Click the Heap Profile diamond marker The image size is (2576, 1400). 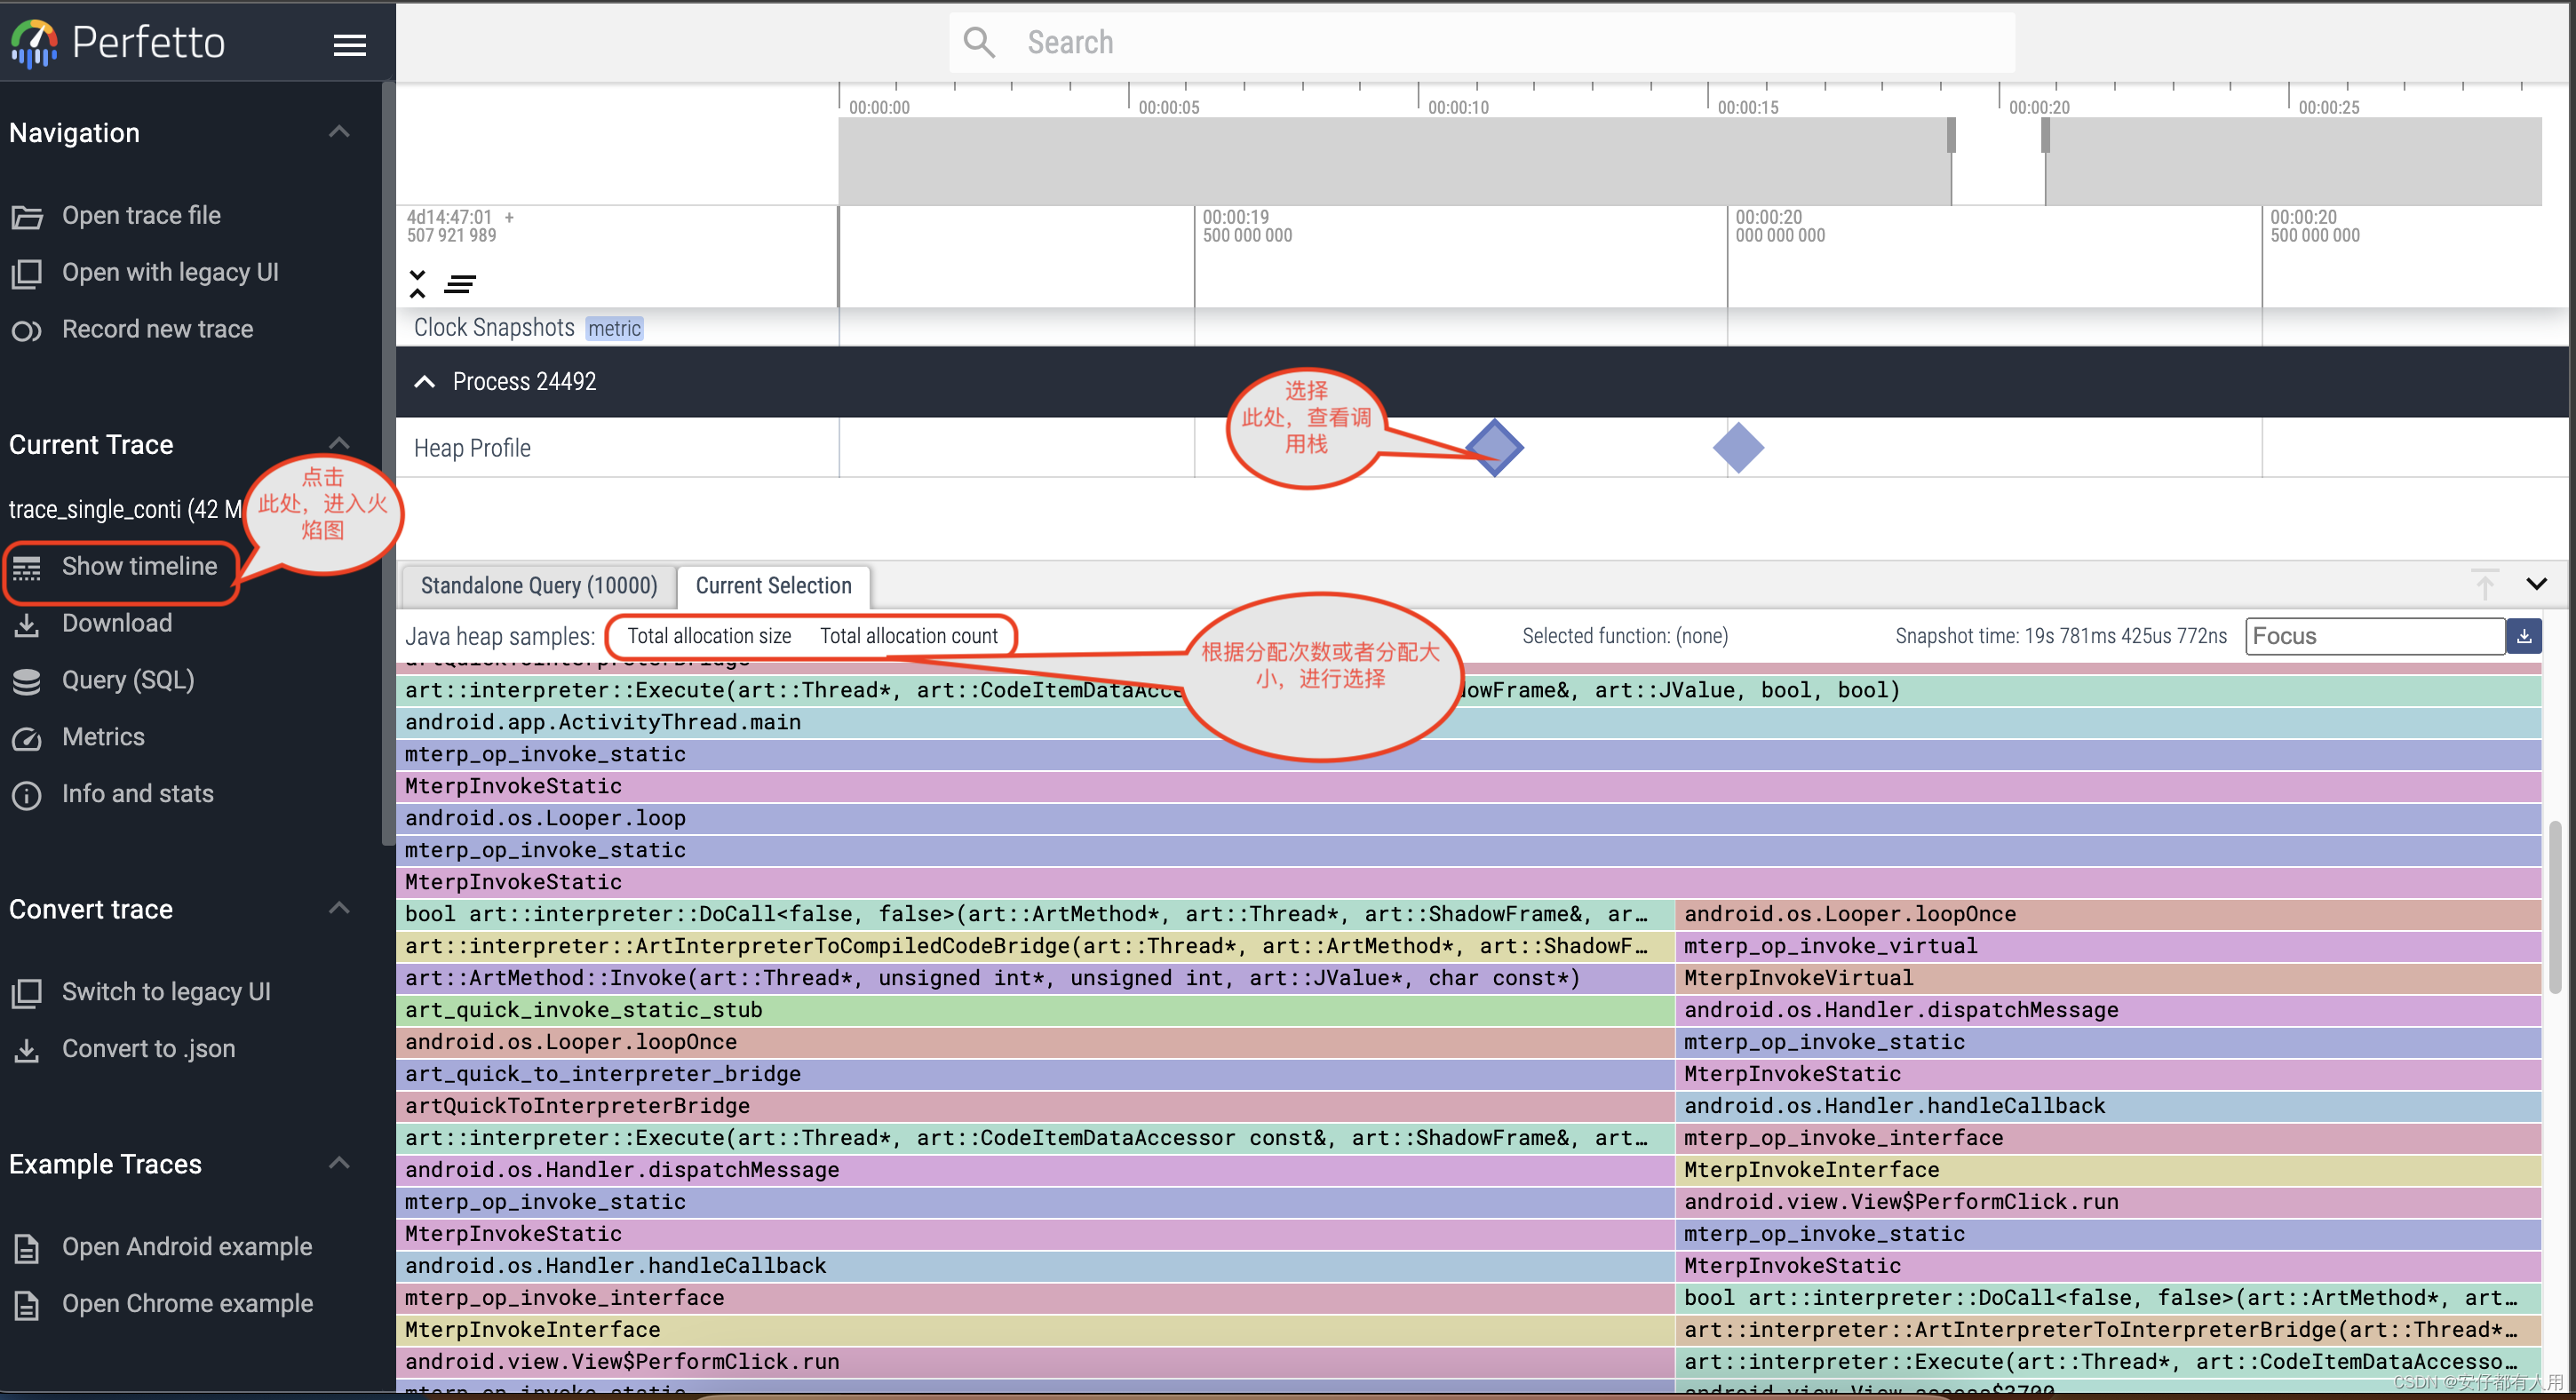point(1494,447)
